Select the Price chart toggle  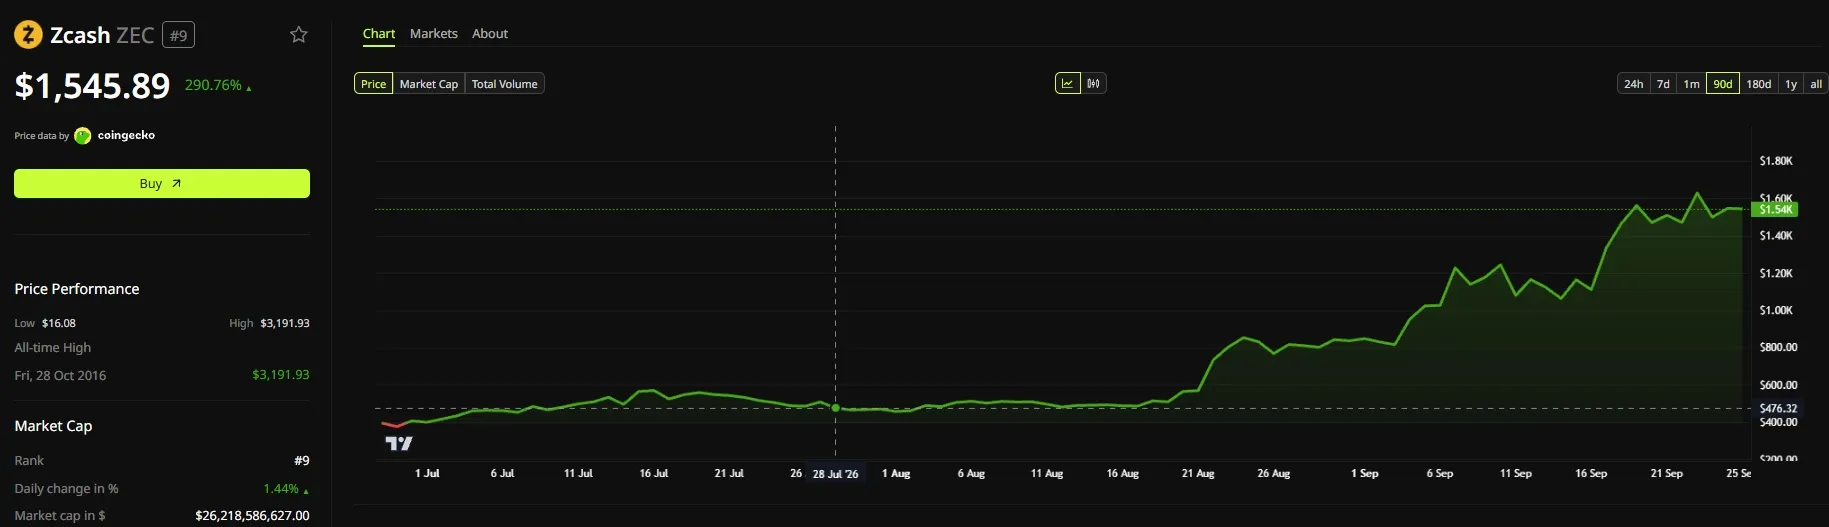point(373,84)
